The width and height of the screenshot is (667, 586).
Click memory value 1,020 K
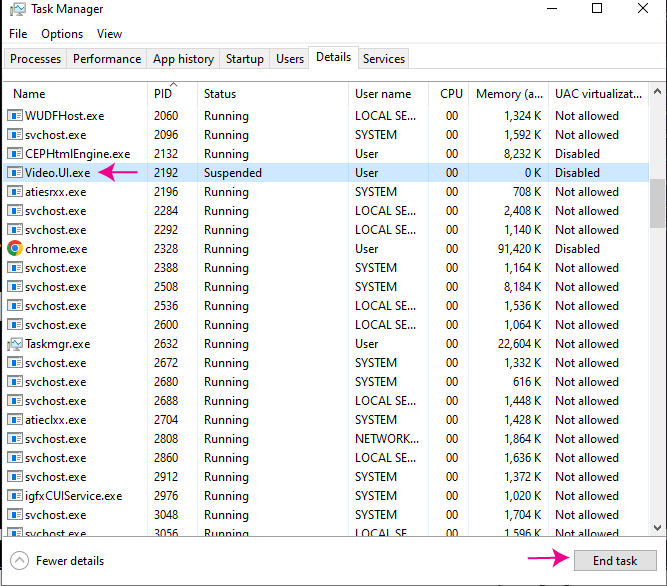tap(522, 496)
